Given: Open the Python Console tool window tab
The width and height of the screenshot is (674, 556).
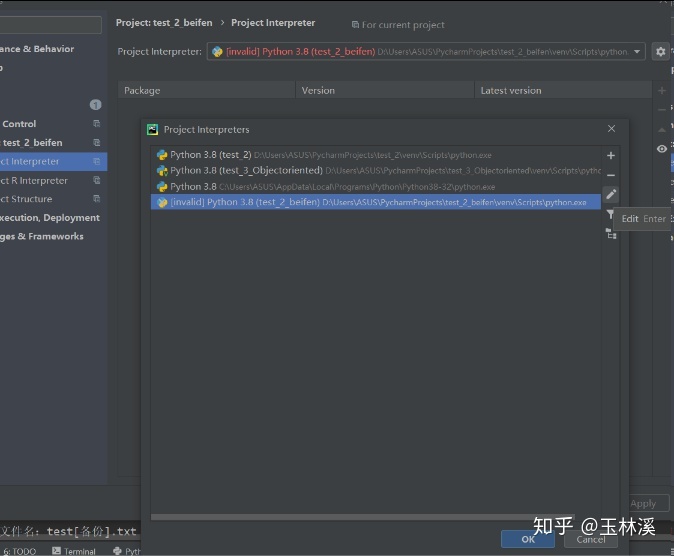Looking at the screenshot, I should point(127,551).
